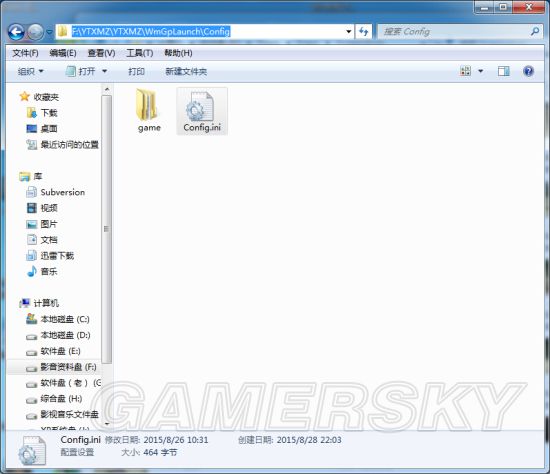Click the navigation pane scrollbar thumb
The width and height of the screenshot is (550, 474).
[107, 229]
